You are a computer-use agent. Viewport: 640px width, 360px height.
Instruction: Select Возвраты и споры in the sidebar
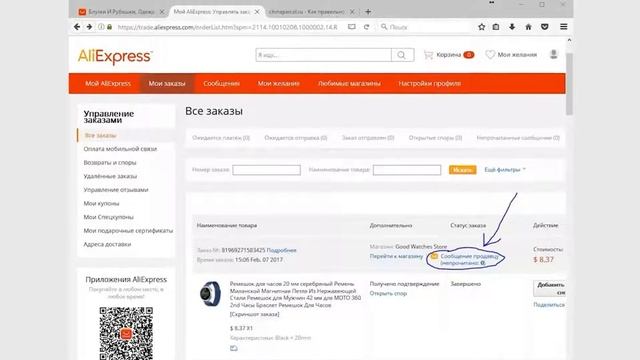[x=110, y=162]
